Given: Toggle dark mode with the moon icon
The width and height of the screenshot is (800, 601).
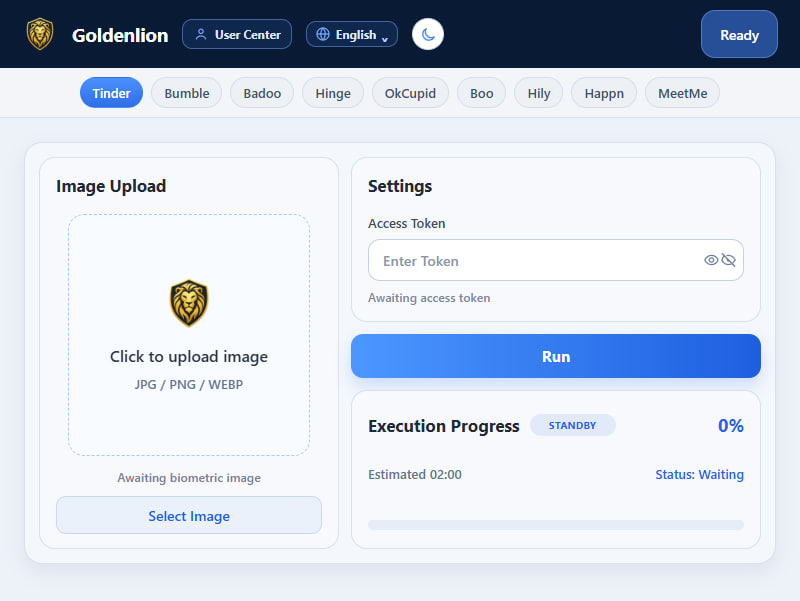Looking at the screenshot, I should [428, 34].
